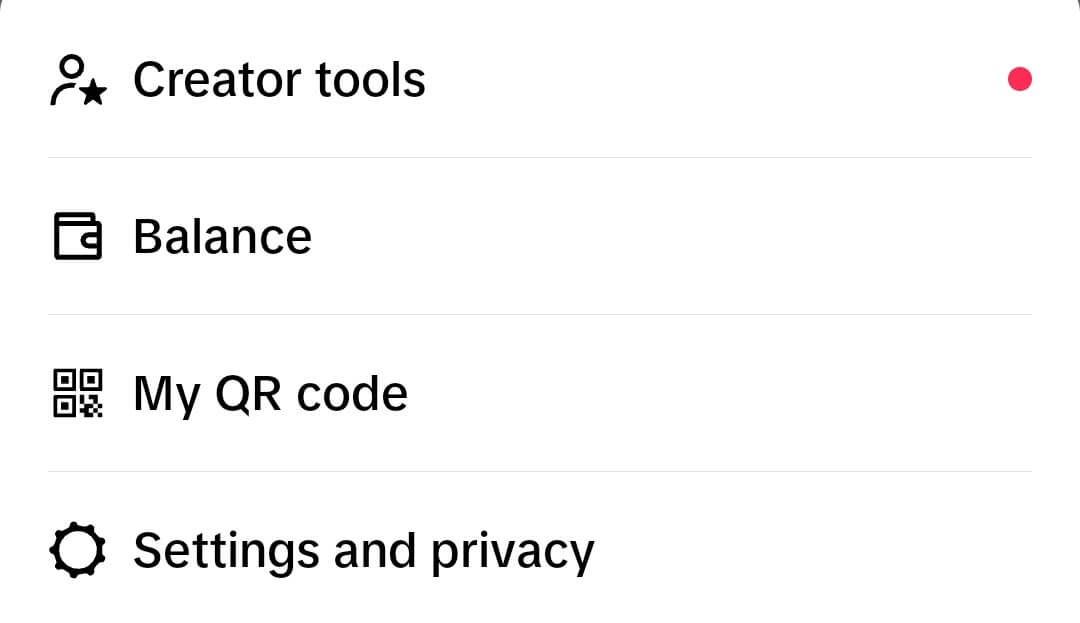Image resolution: width=1080 pixels, height=623 pixels.
Task: Tap the person-with-star Creator tools icon
Action: pyautogui.click(x=78, y=80)
